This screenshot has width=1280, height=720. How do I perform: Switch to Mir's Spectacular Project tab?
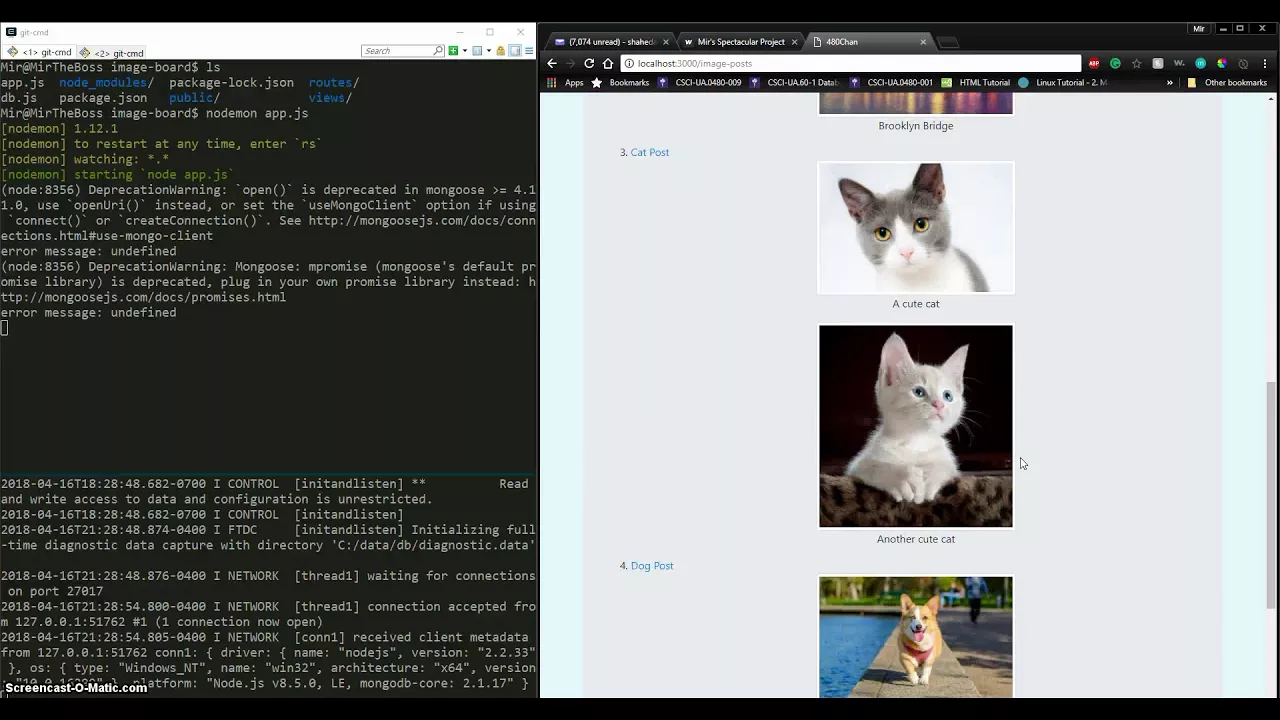click(x=740, y=42)
